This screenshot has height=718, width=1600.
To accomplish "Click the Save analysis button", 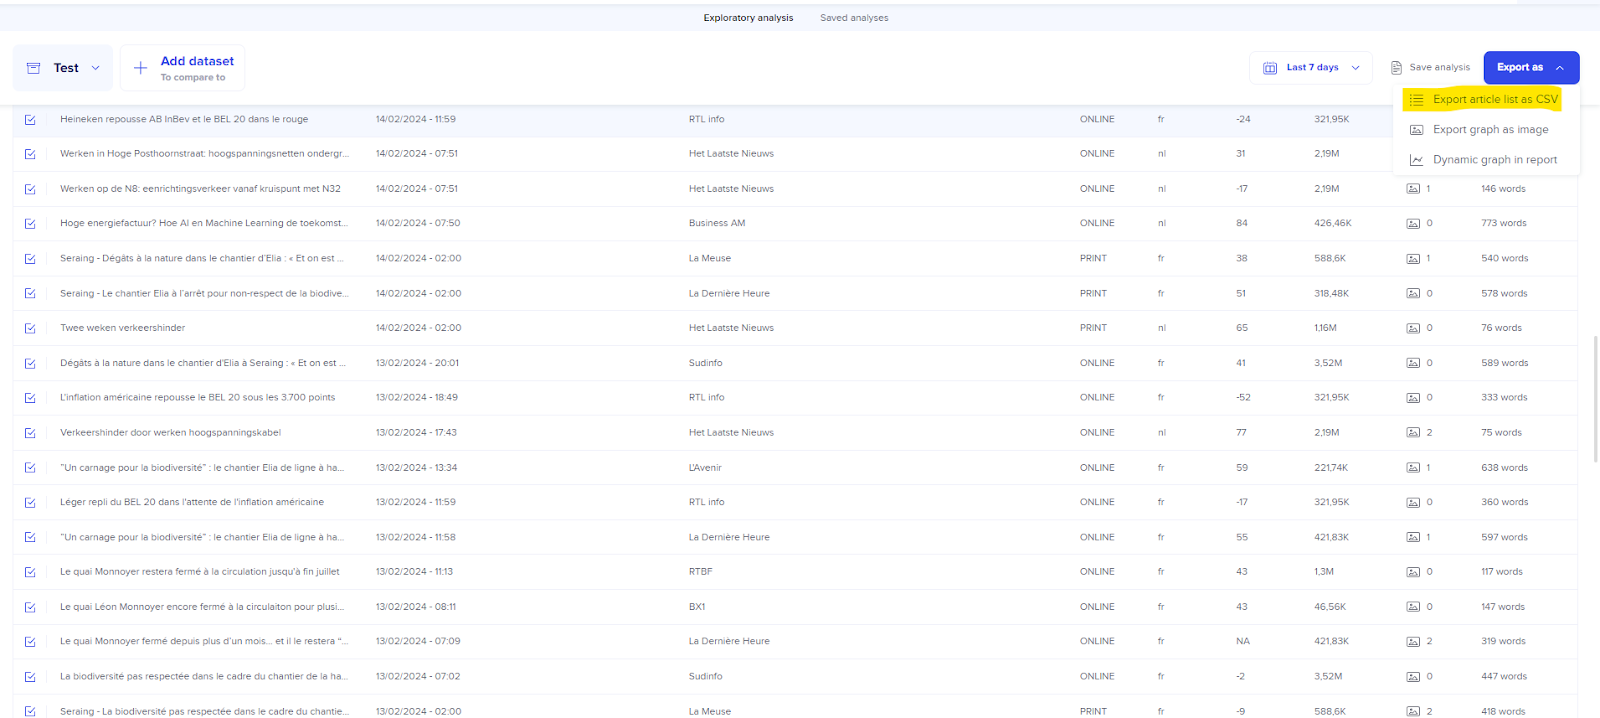I will [x=1430, y=68].
